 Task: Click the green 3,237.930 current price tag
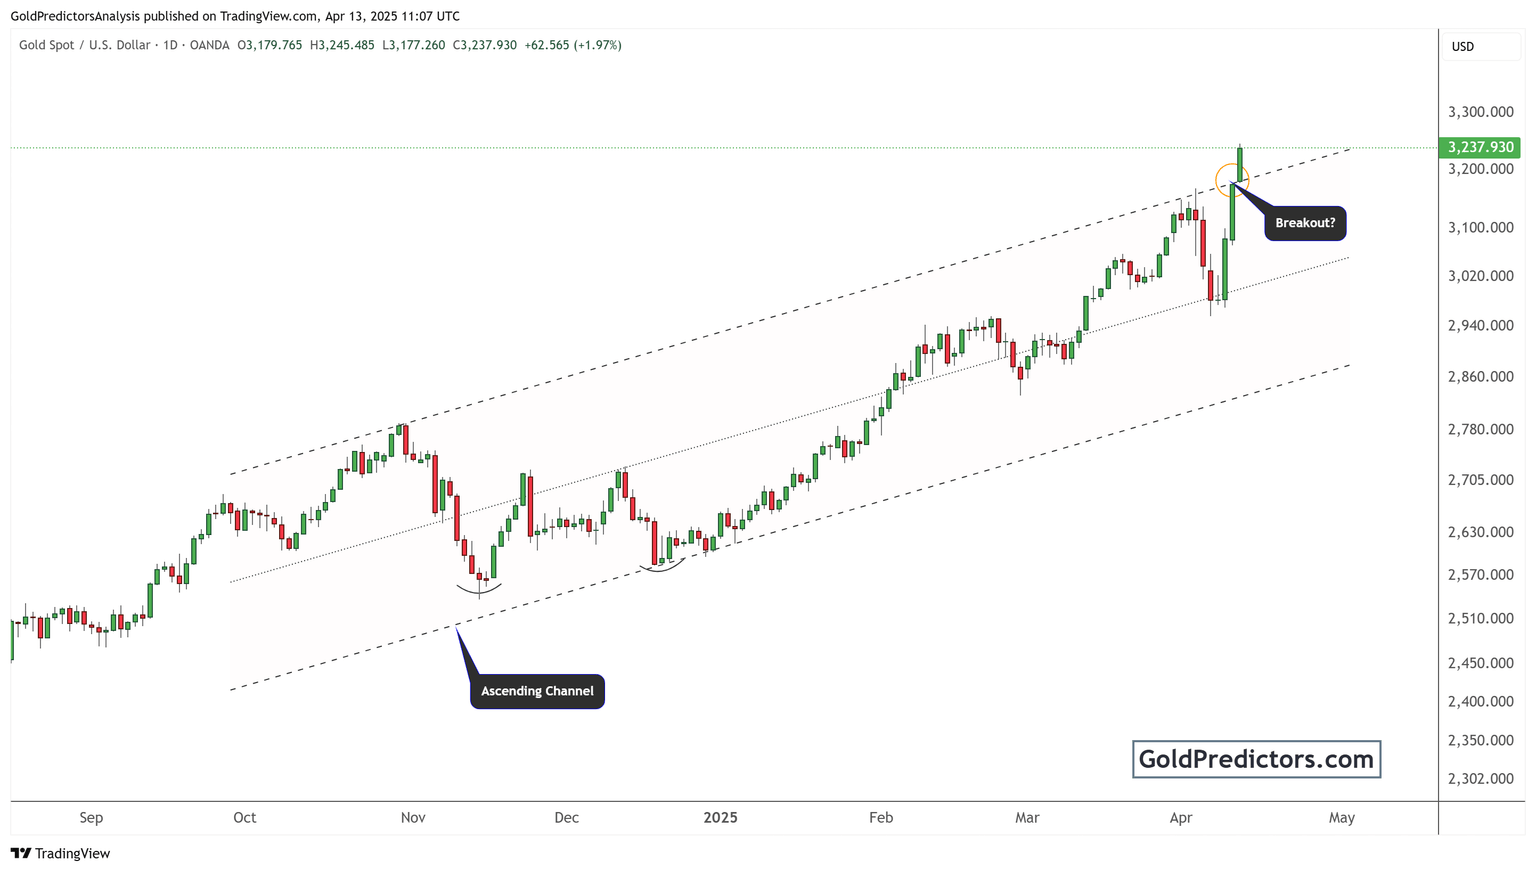click(1480, 147)
